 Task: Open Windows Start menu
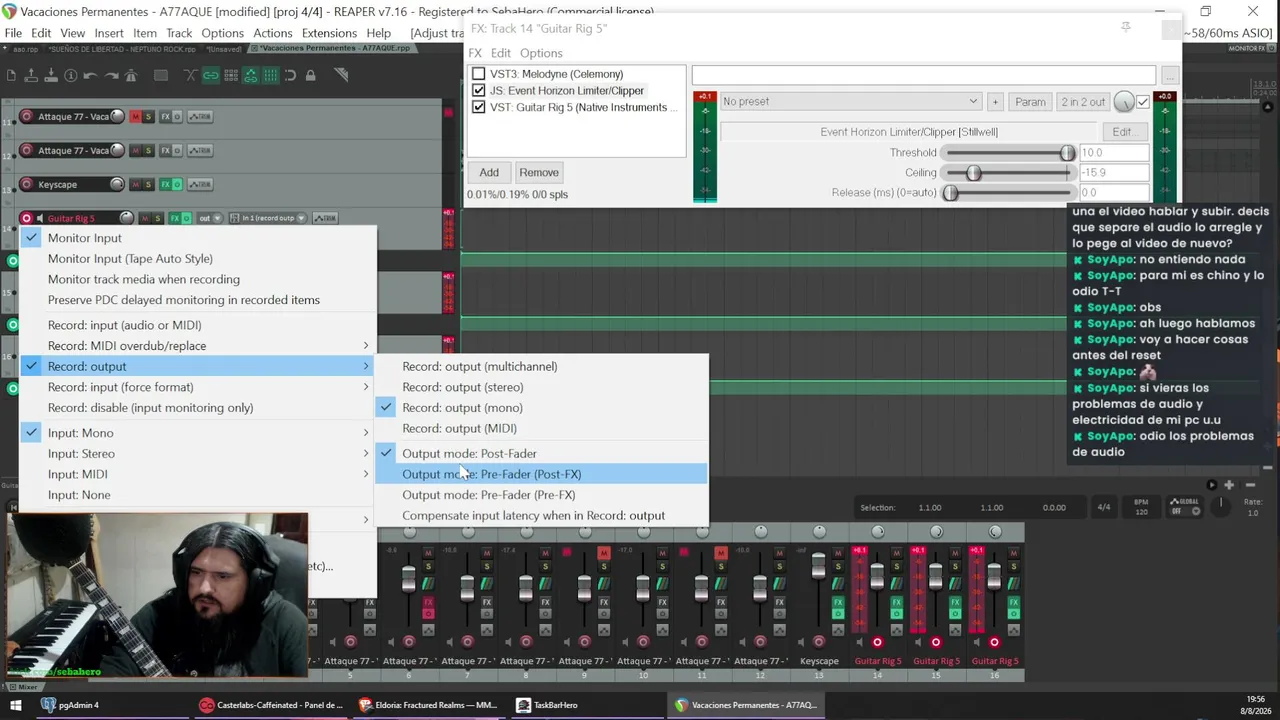16,705
